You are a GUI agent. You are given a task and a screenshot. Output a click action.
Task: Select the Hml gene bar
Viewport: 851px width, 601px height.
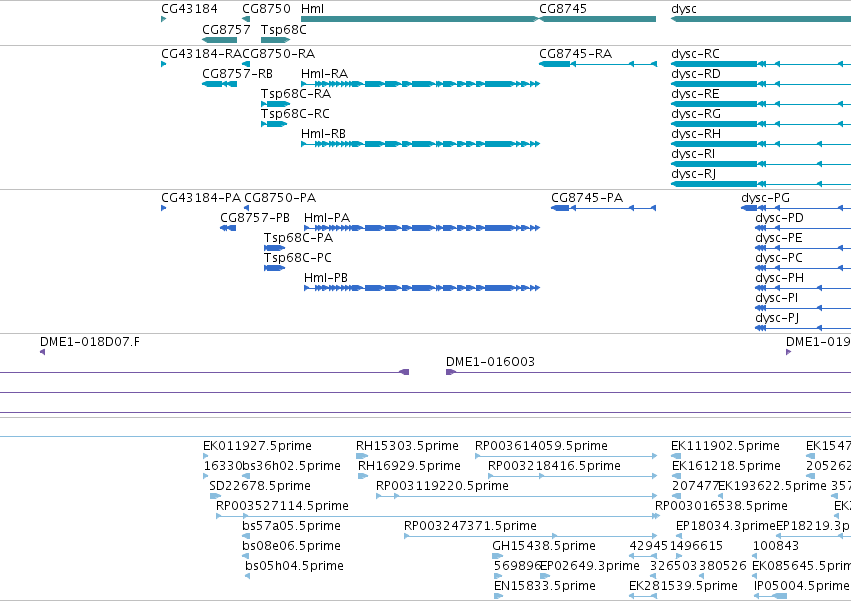point(420,19)
